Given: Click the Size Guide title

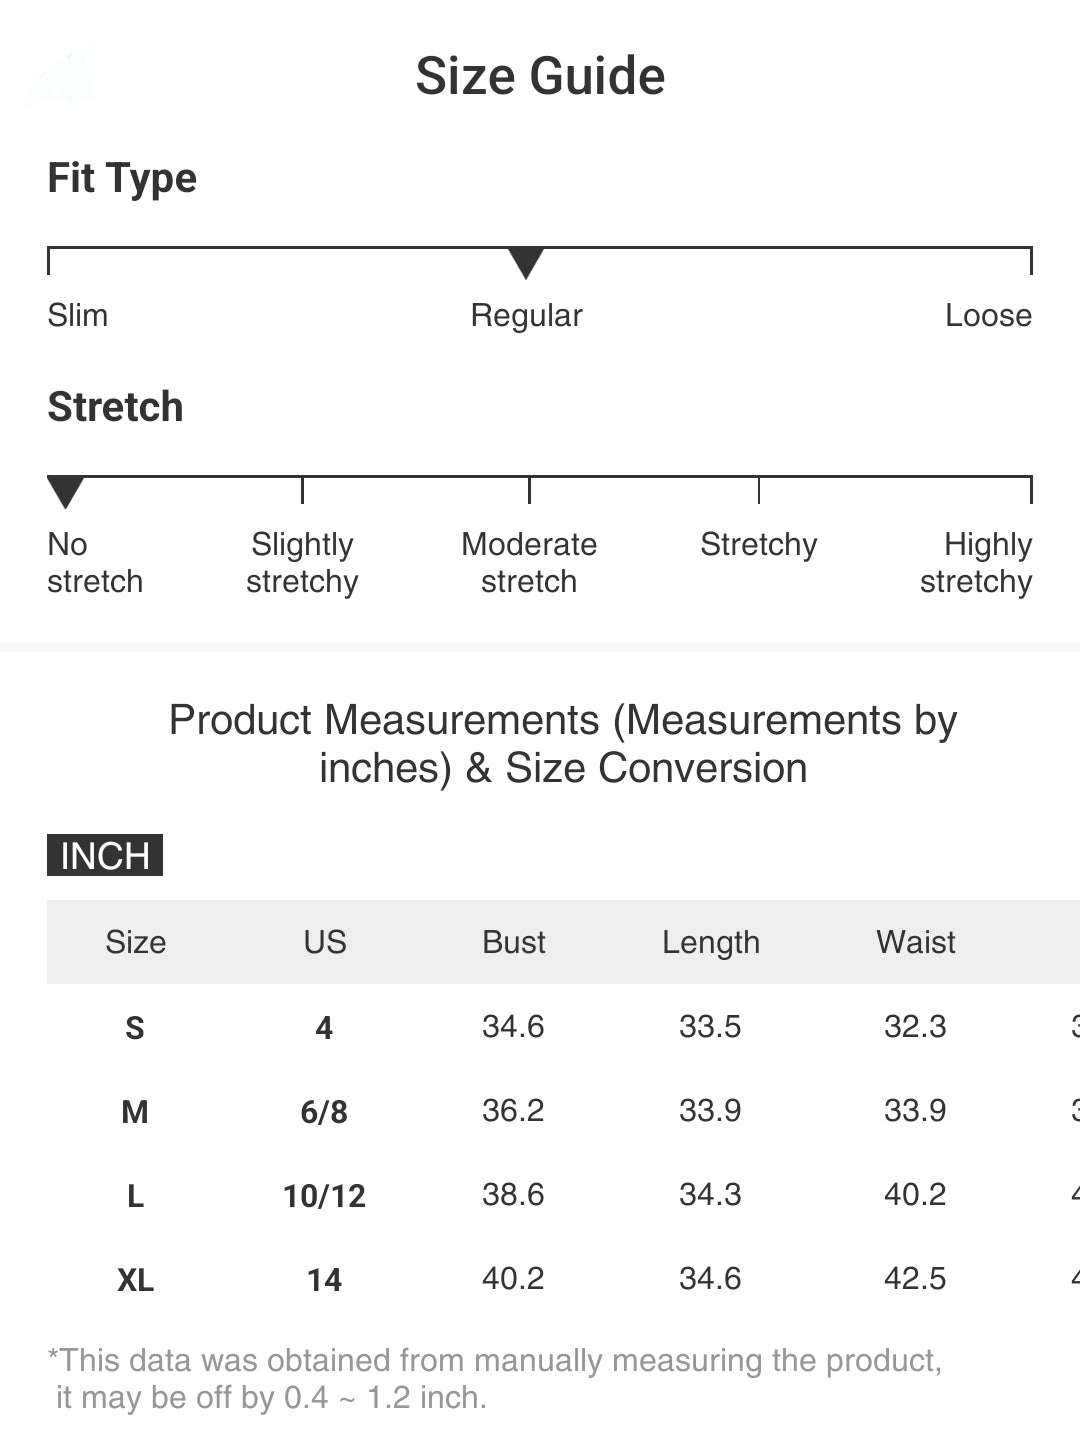Looking at the screenshot, I should point(540,76).
